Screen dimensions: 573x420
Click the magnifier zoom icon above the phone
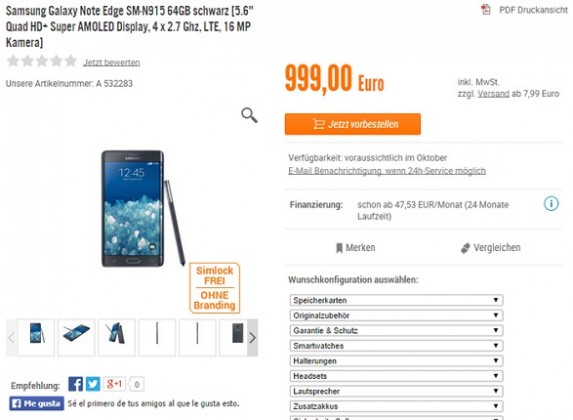pos(249,115)
